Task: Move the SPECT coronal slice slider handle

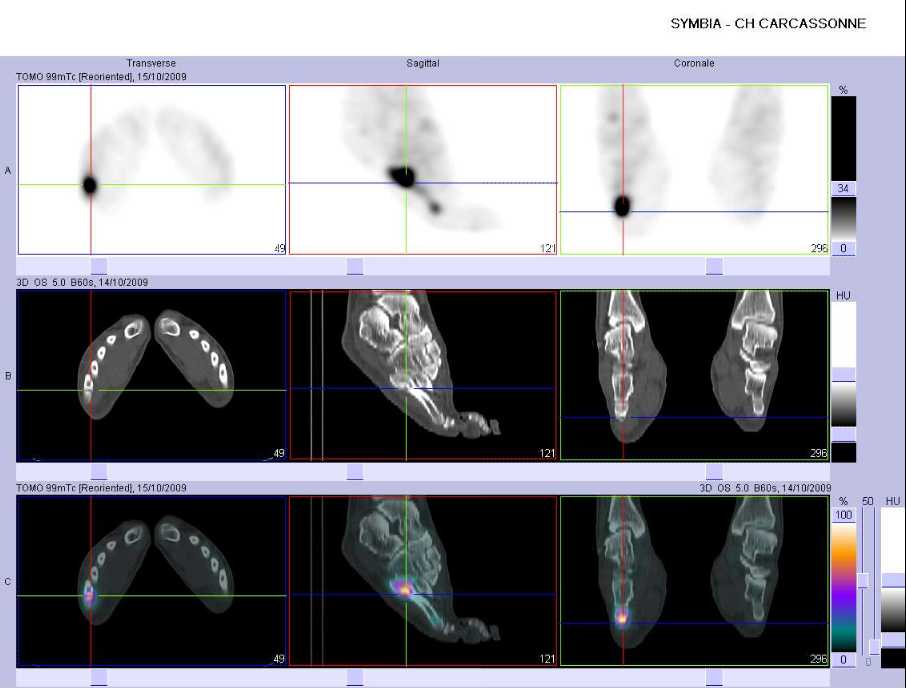Action: coord(714,266)
